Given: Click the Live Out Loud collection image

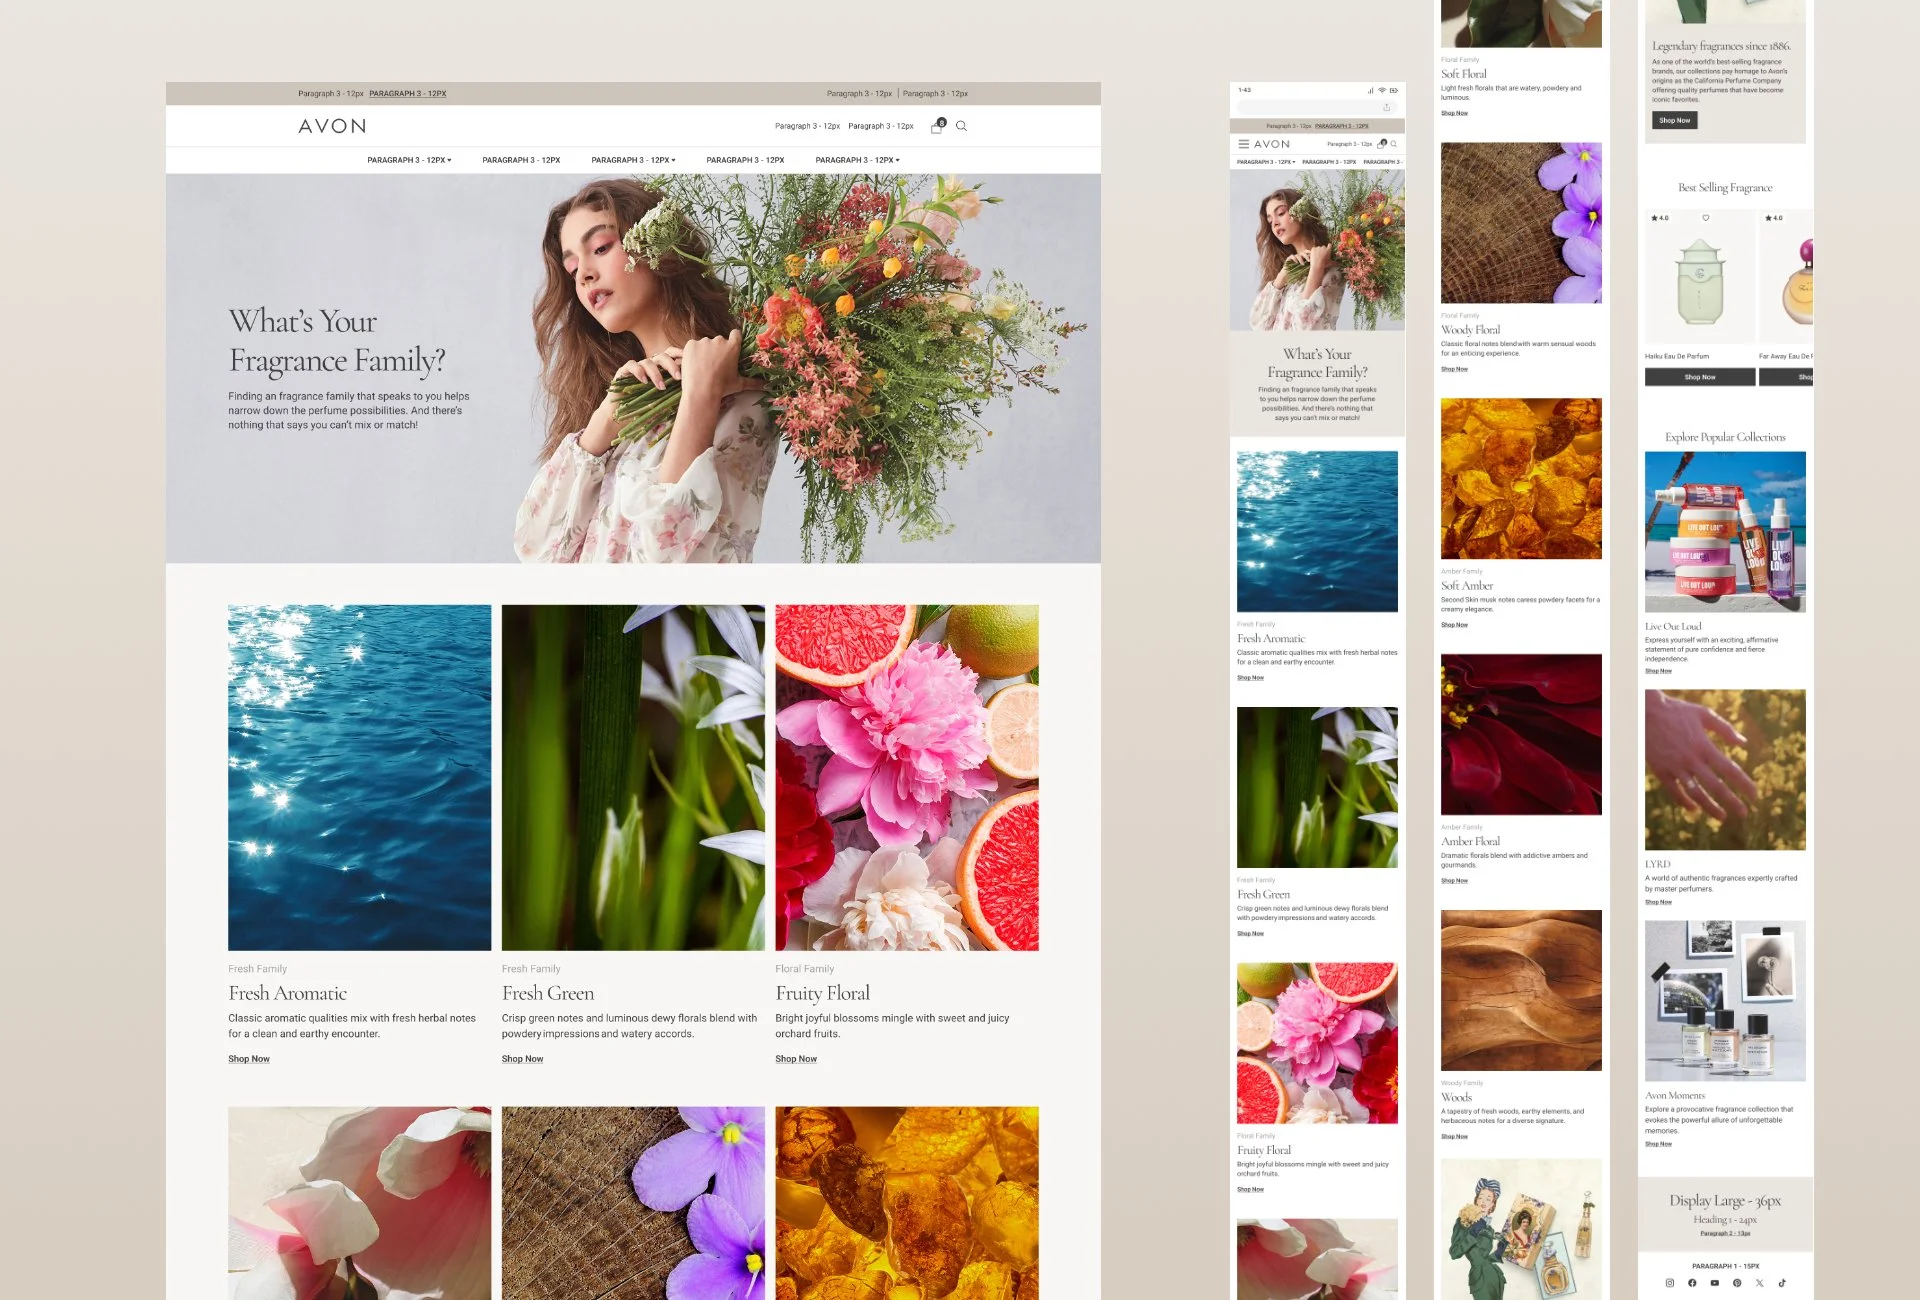Looking at the screenshot, I should point(1725,532).
